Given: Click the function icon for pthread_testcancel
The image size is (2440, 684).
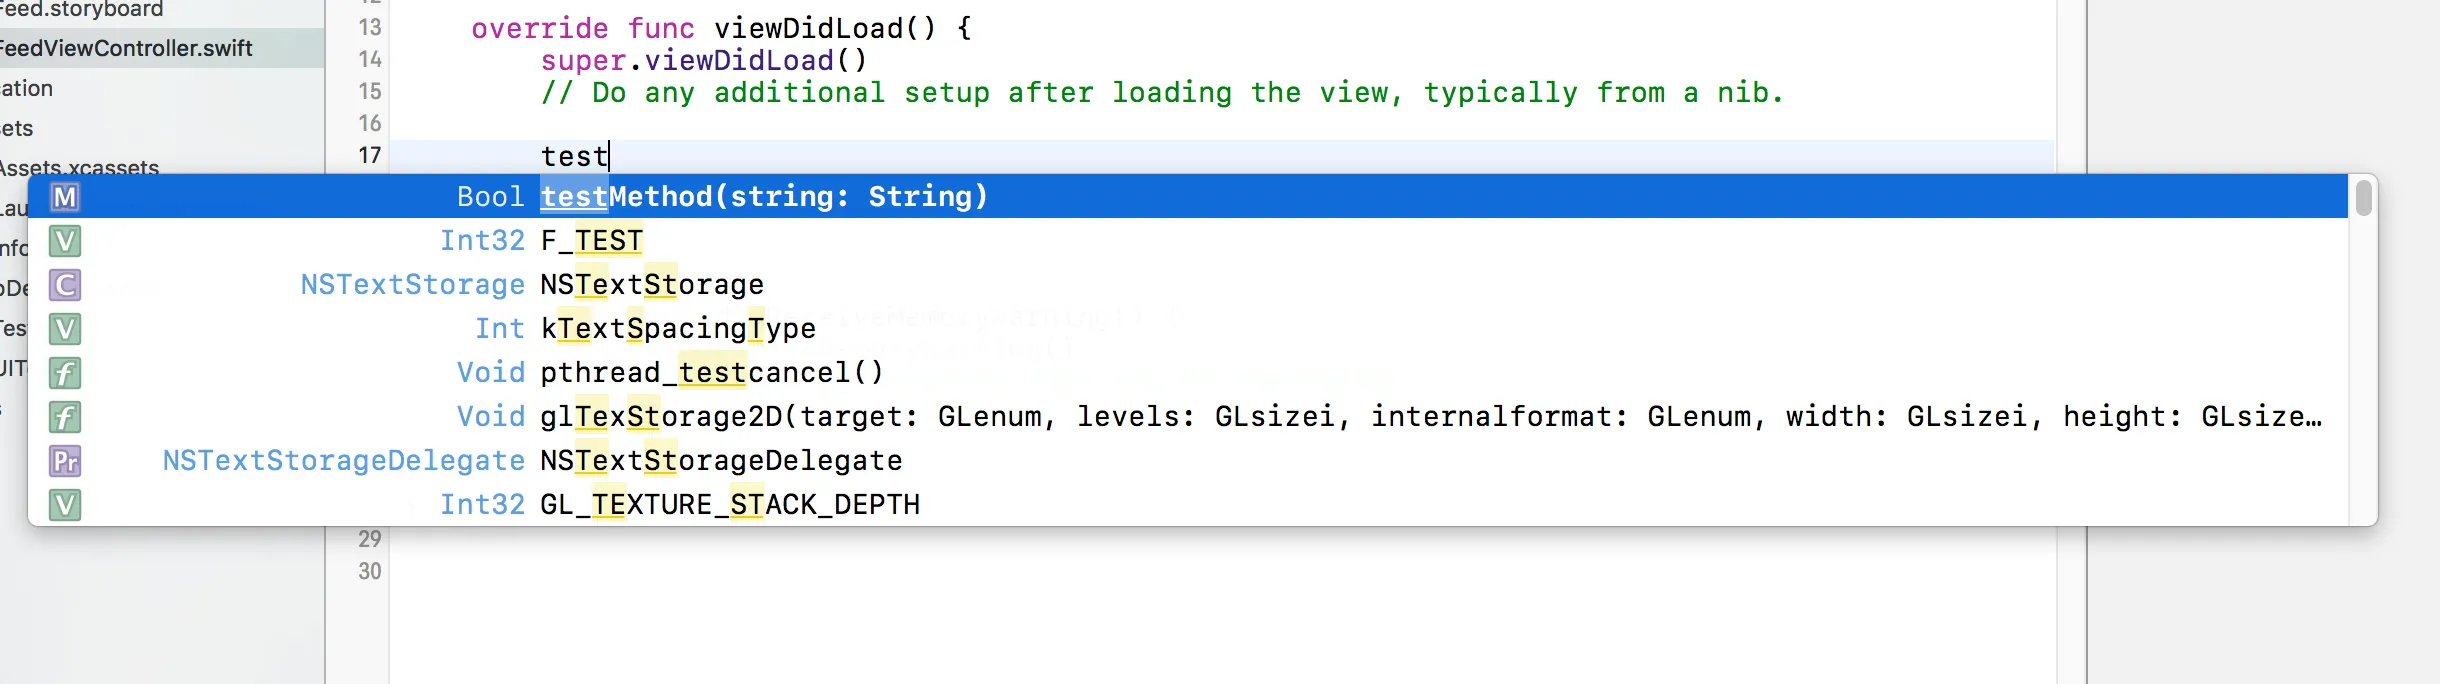Looking at the screenshot, I should click(65, 373).
